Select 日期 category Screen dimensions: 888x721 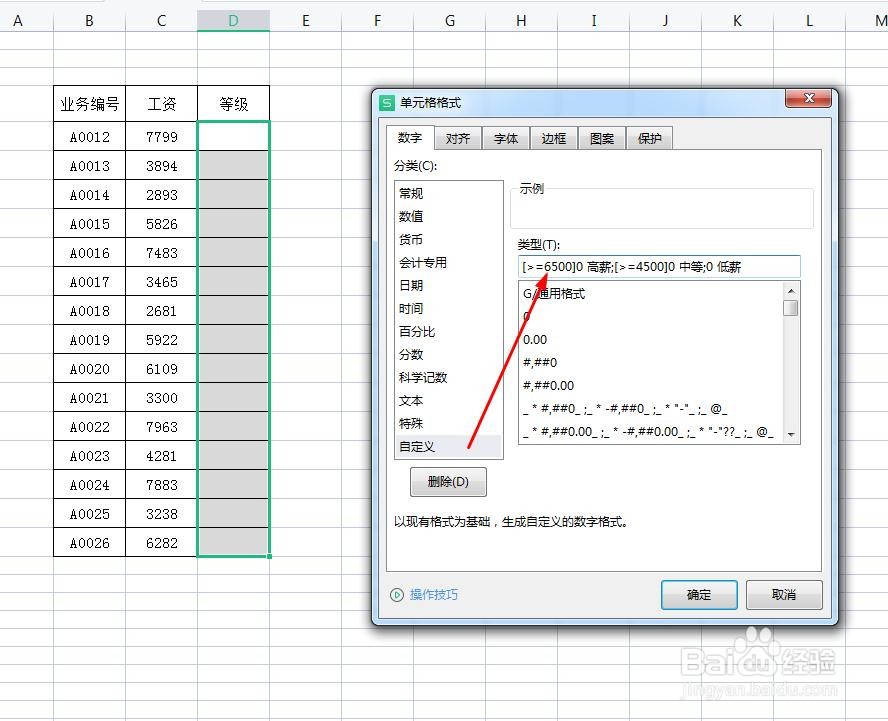click(448, 285)
